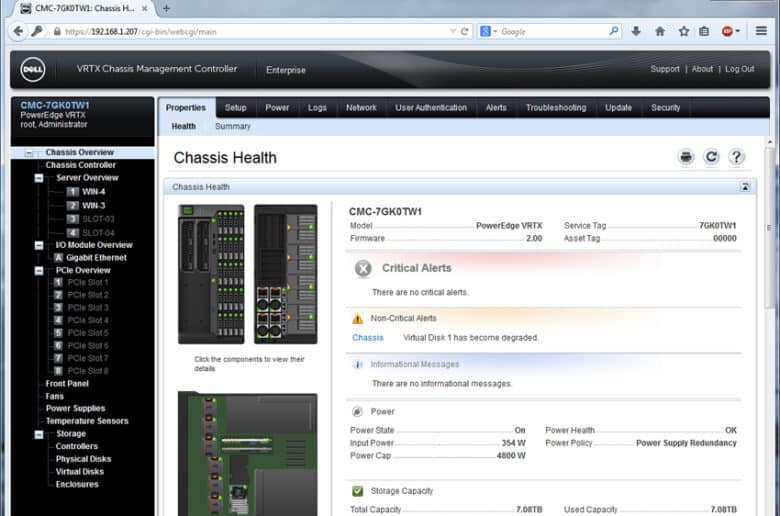
Task: Collapse the Server Overview node
Action: click(x=39, y=178)
